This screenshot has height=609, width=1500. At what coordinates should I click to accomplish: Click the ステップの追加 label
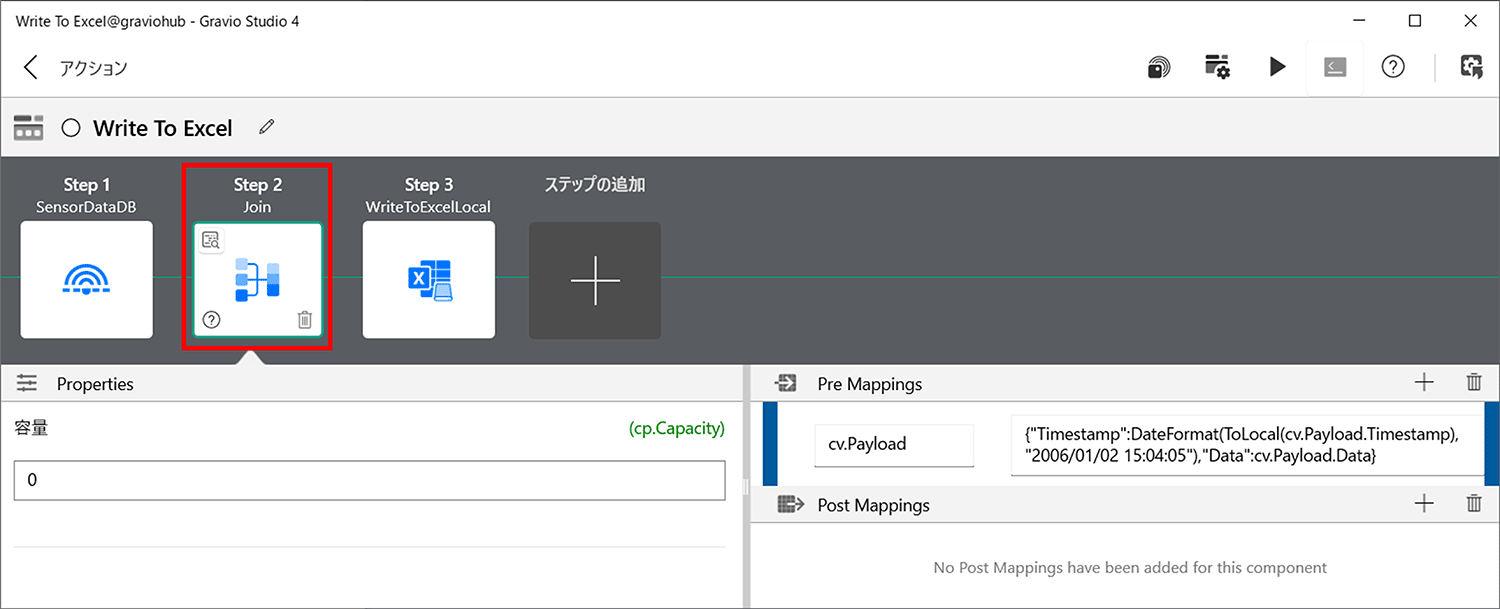click(x=595, y=185)
